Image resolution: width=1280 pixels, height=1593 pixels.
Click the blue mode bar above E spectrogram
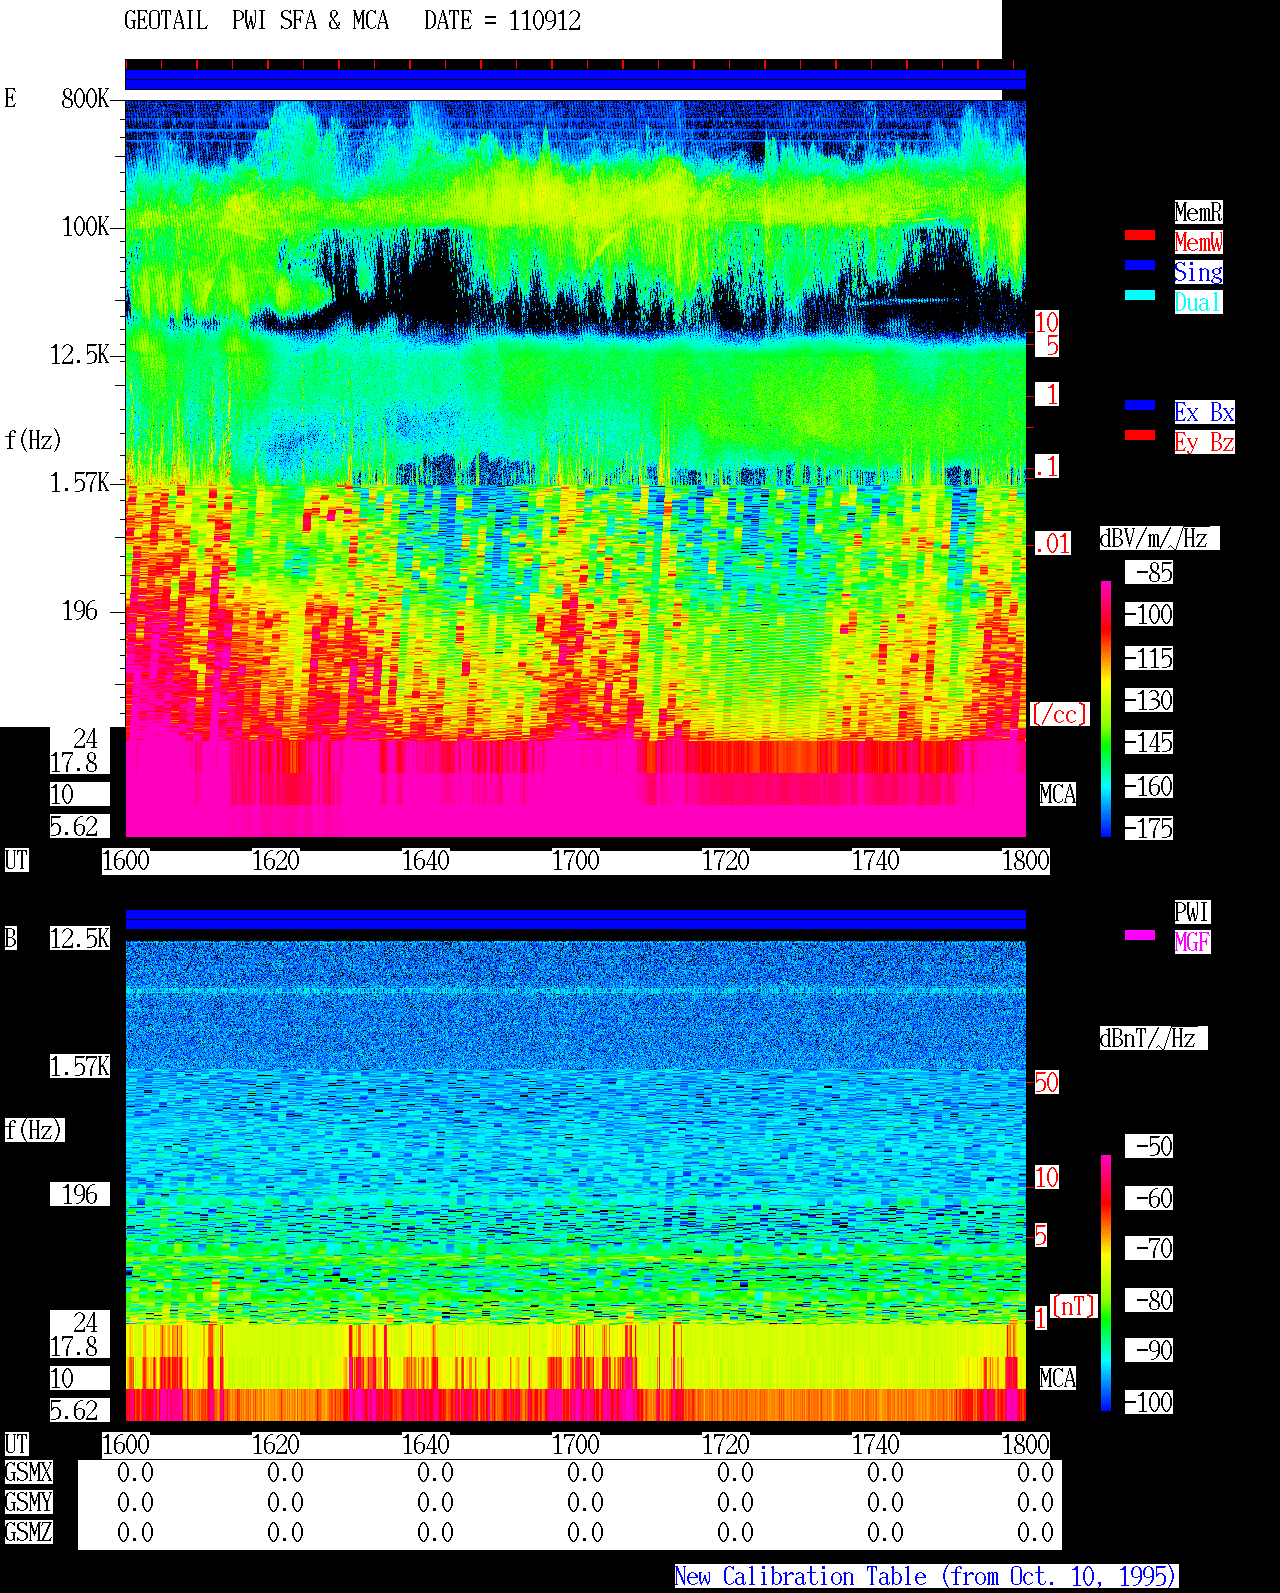[575, 80]
